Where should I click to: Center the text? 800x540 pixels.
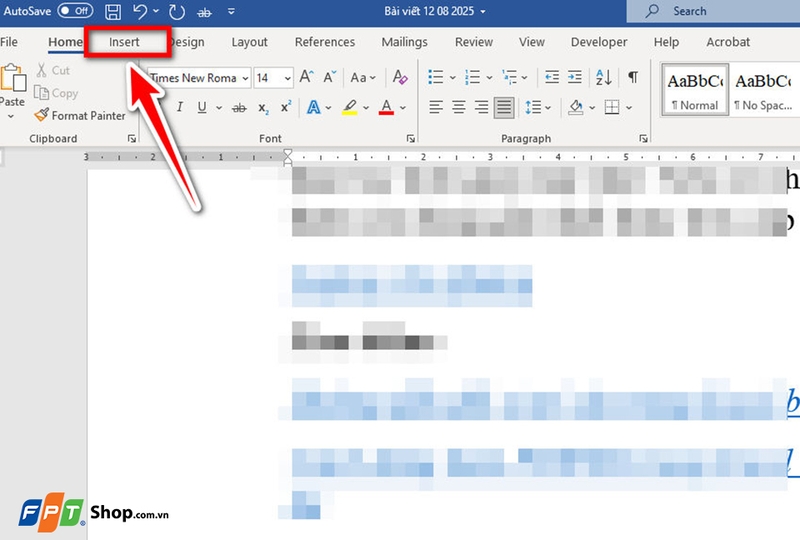pyautogui.click(x=459, y=107)
